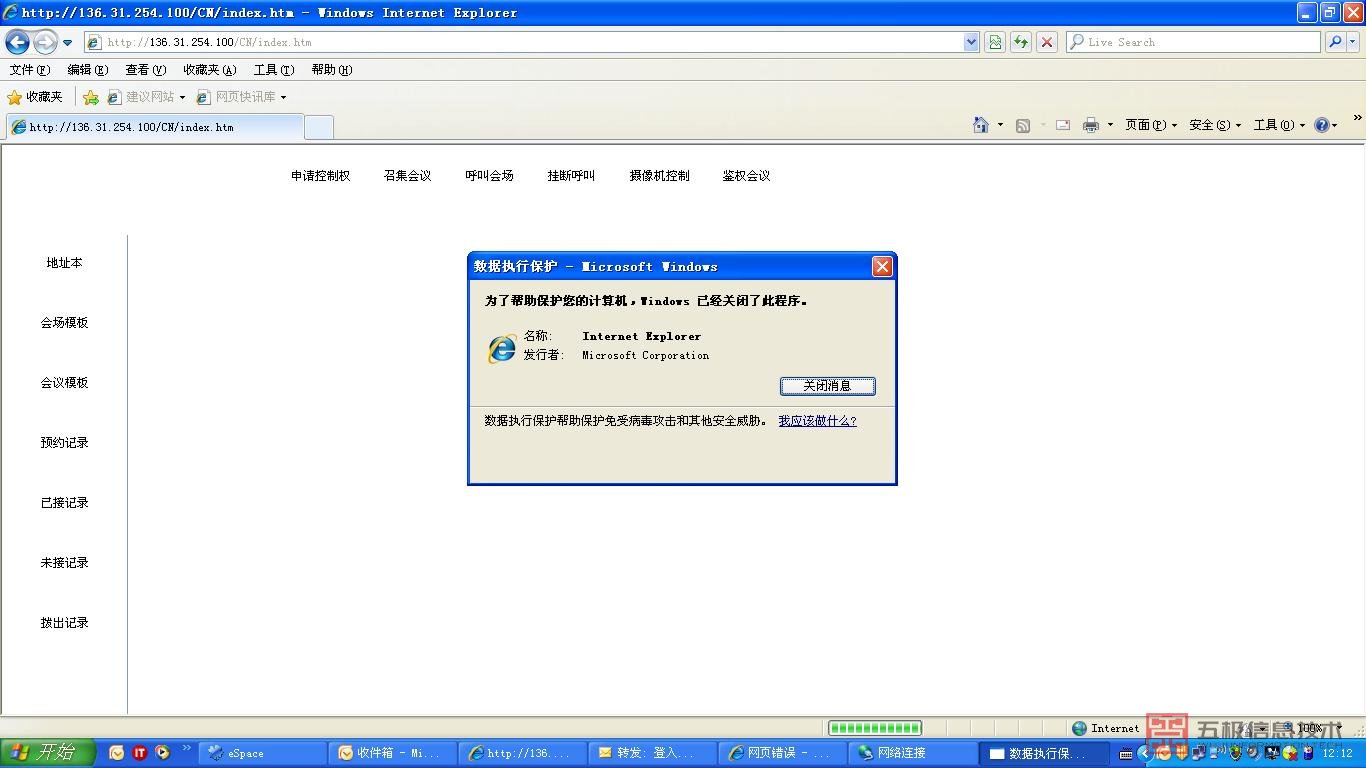
Task: Open the 帮助(H) menu
Action: 331,70
